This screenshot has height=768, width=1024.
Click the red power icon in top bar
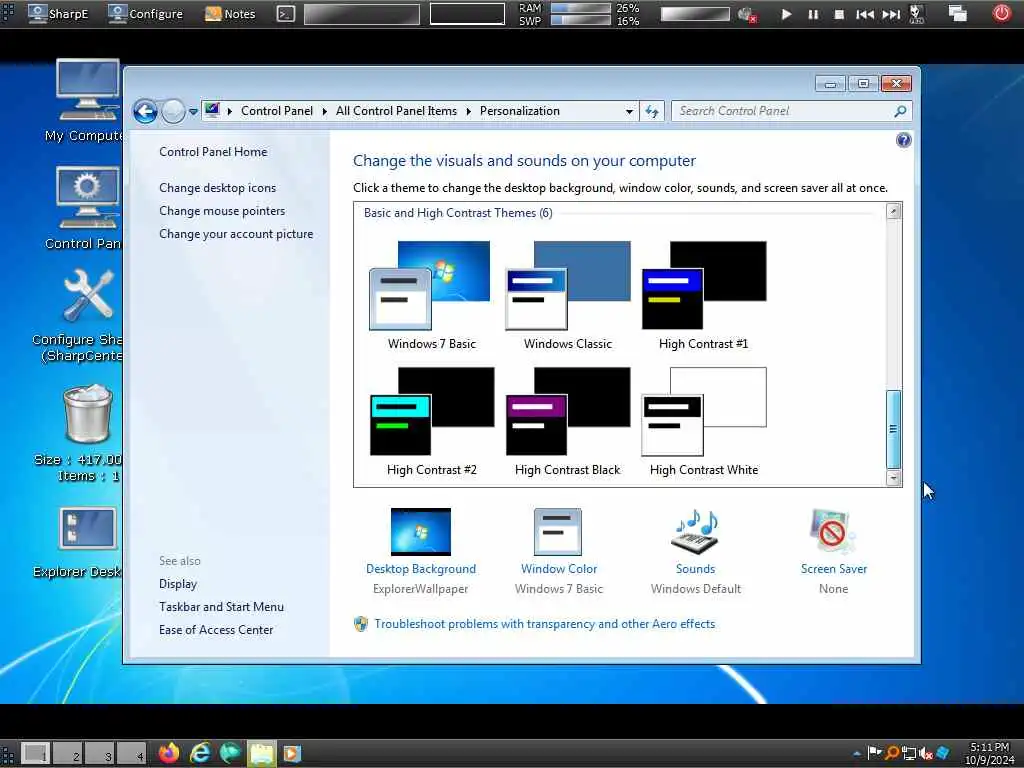pos(1001,13)
